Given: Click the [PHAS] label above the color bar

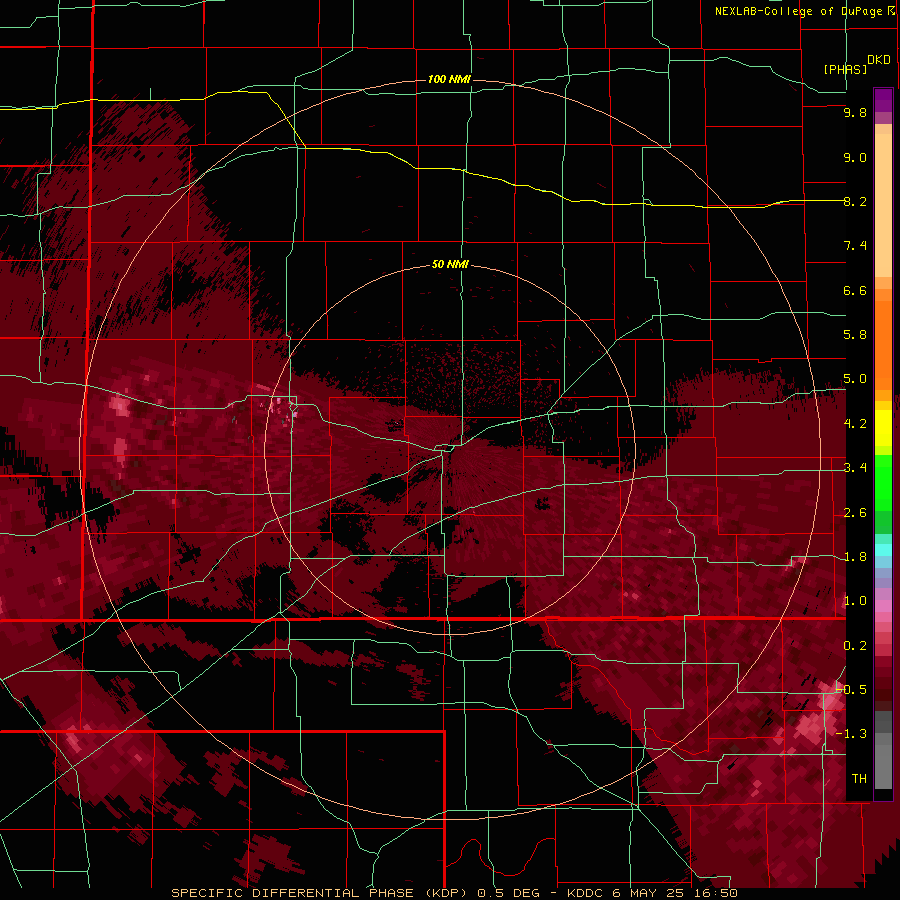Looking at the screenshot, I should pyautogui.click(x=845, y=69).
